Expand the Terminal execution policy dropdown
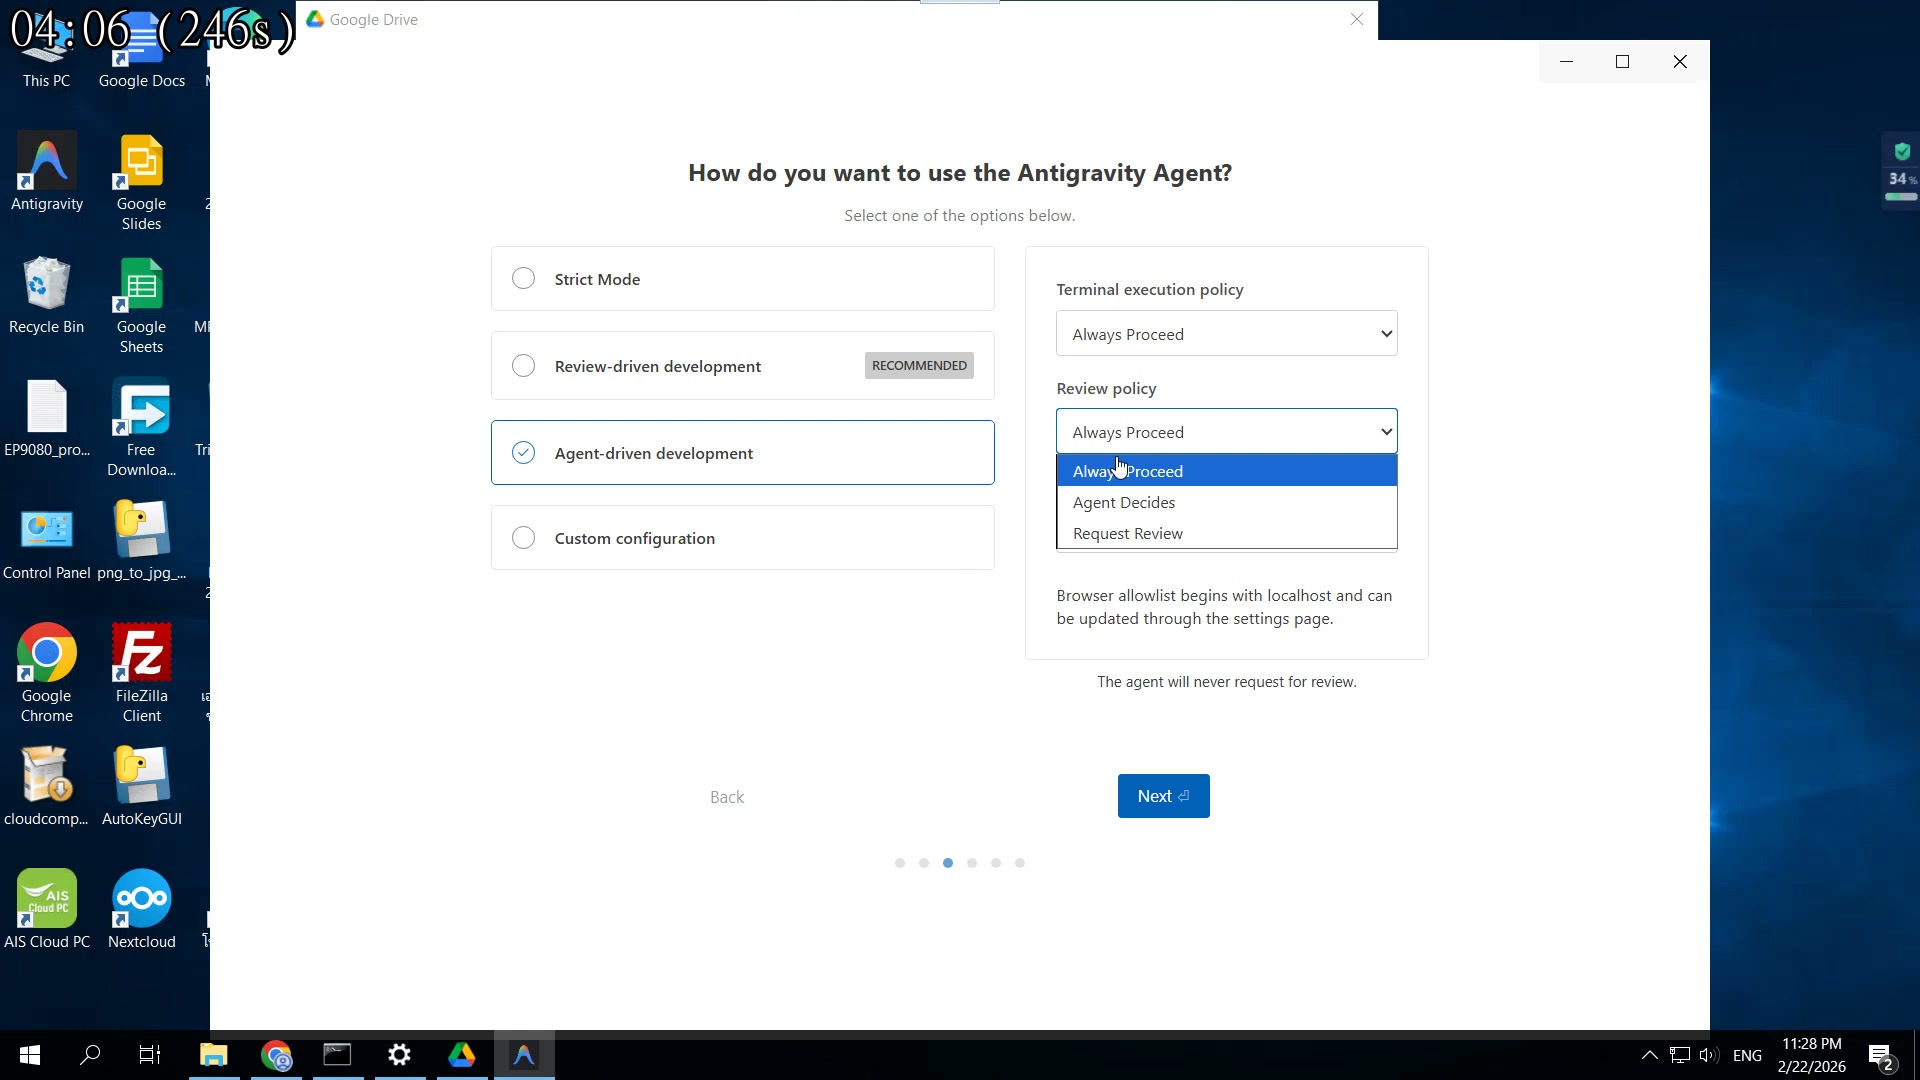This screenshot has height=1080, width=1920. point(1226,334)
